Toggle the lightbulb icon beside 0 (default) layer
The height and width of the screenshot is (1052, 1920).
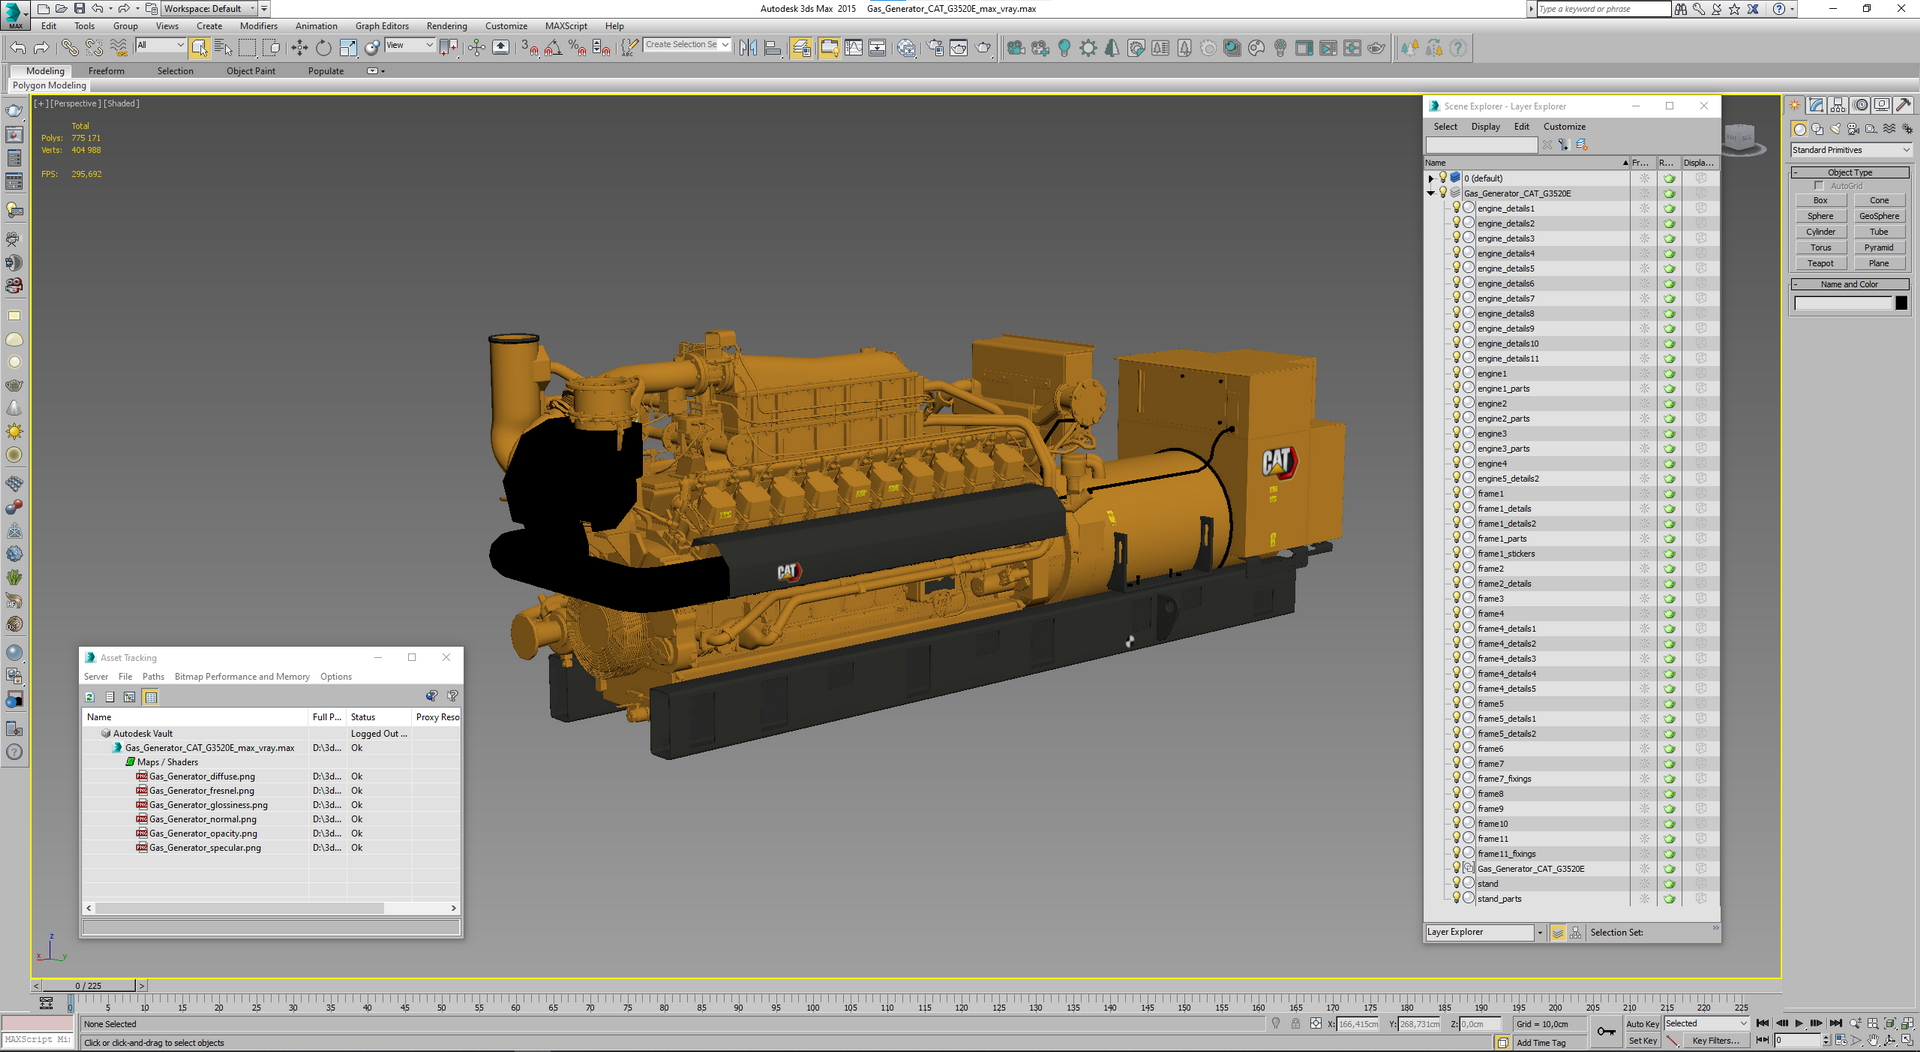coord(1443,178)
